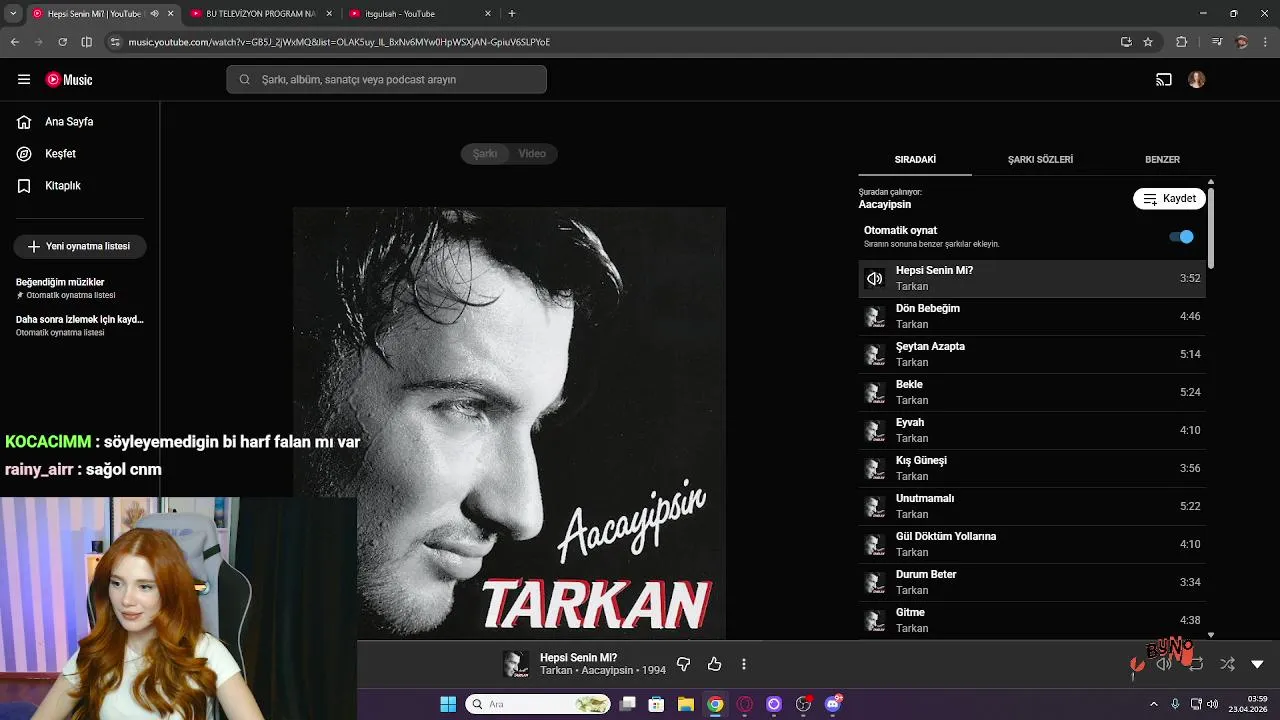
Task: Toggle repeat mode in player bar
Action: [1196, 664]
